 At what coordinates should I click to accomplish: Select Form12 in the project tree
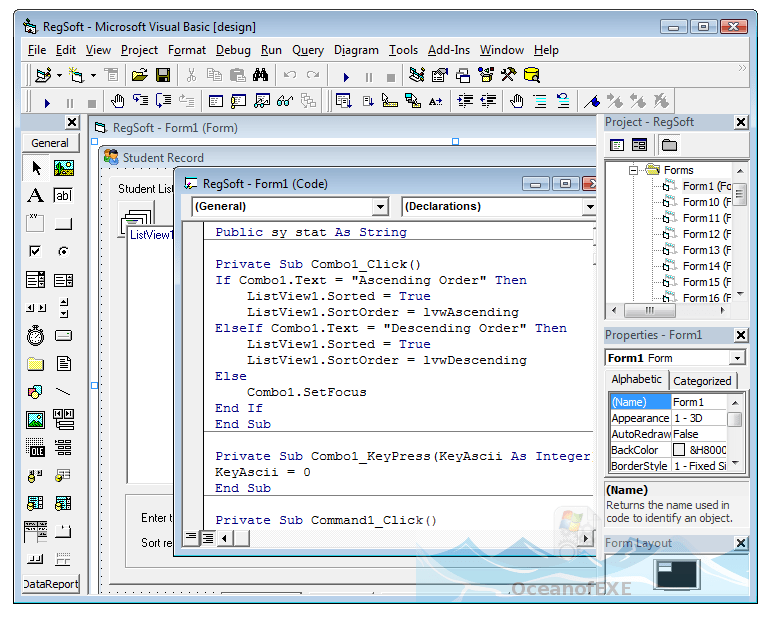coord(700,234)
